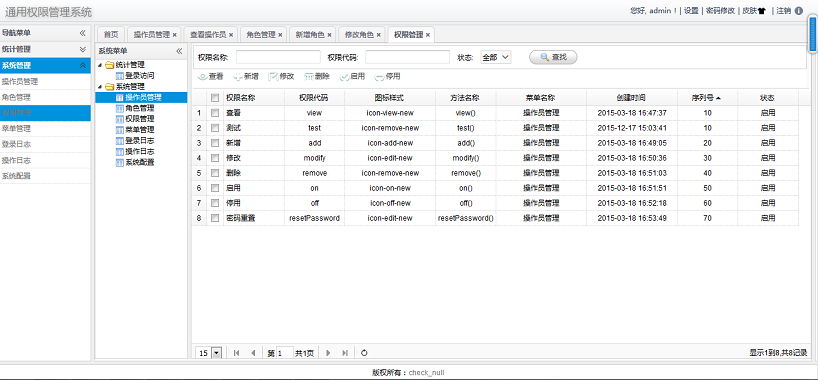818x380 pixels.
Task: Switch to the 首页 tab
Action: (x=111, y=35)
